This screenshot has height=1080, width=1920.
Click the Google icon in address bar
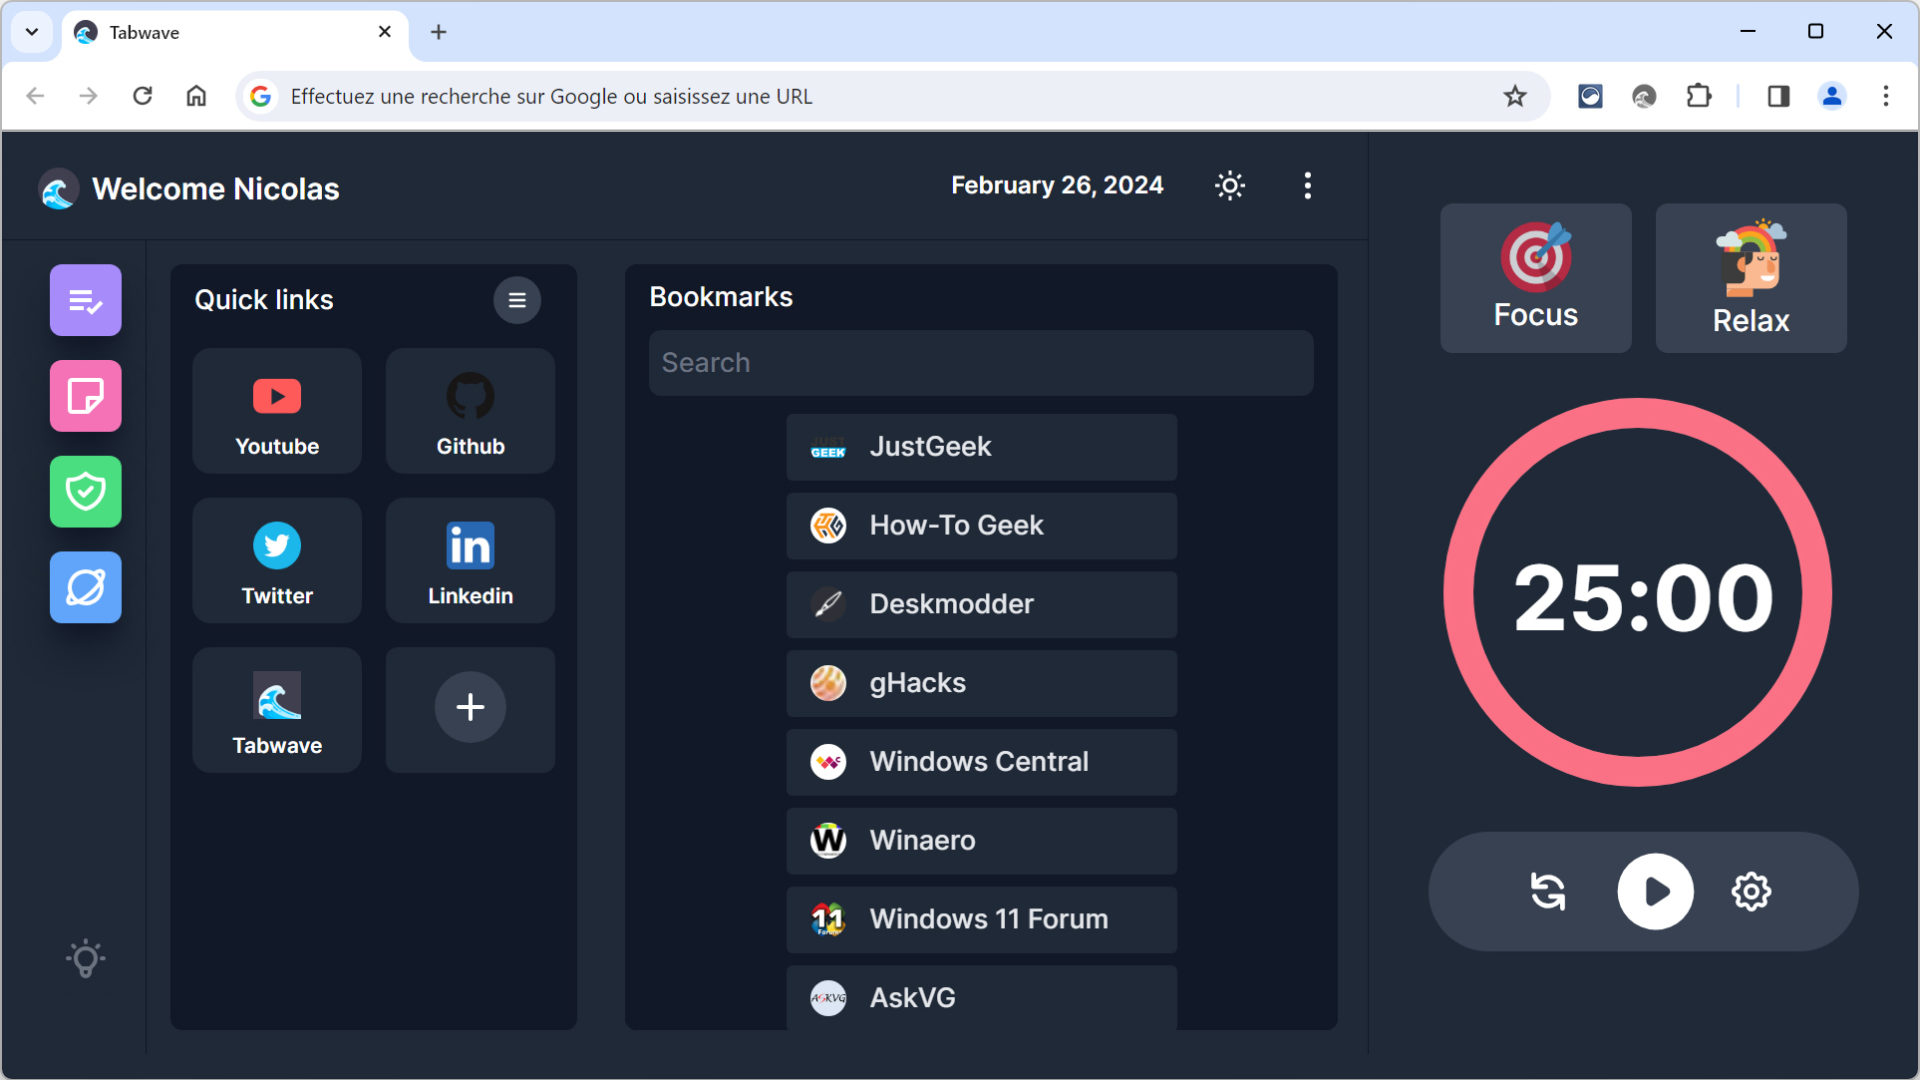click(x=261, y=96)
